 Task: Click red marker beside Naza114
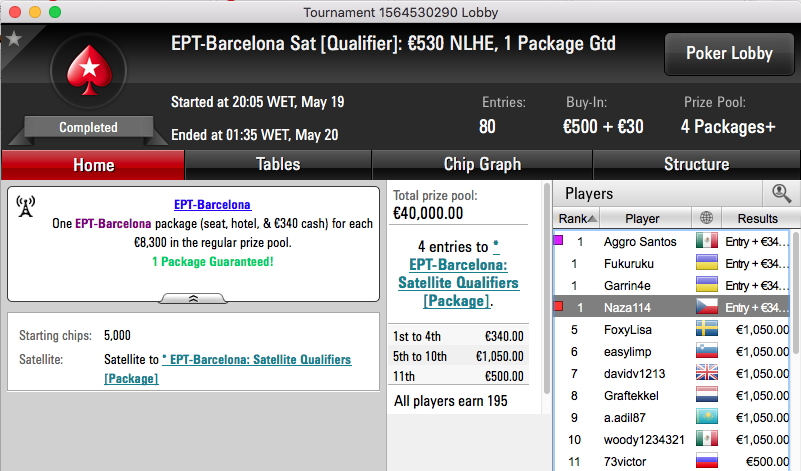(559, 306)
